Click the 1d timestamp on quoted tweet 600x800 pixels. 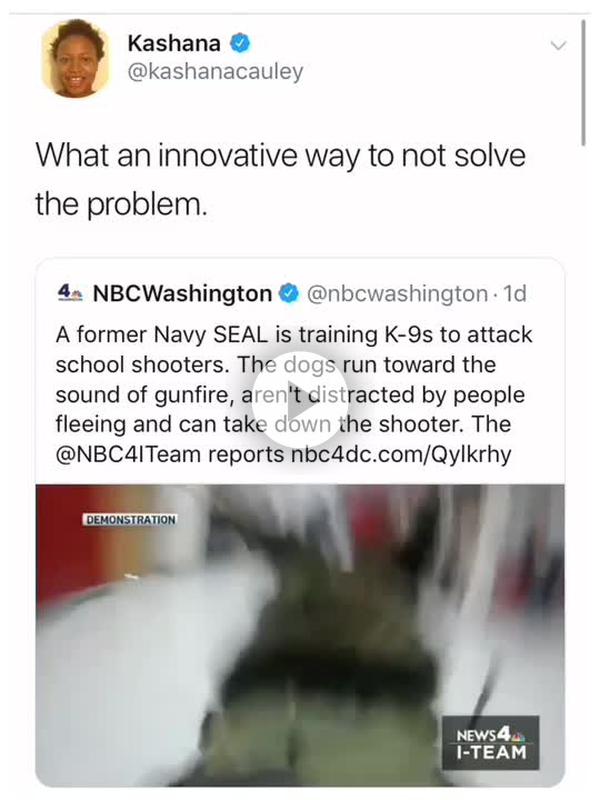tap(515, 293)
